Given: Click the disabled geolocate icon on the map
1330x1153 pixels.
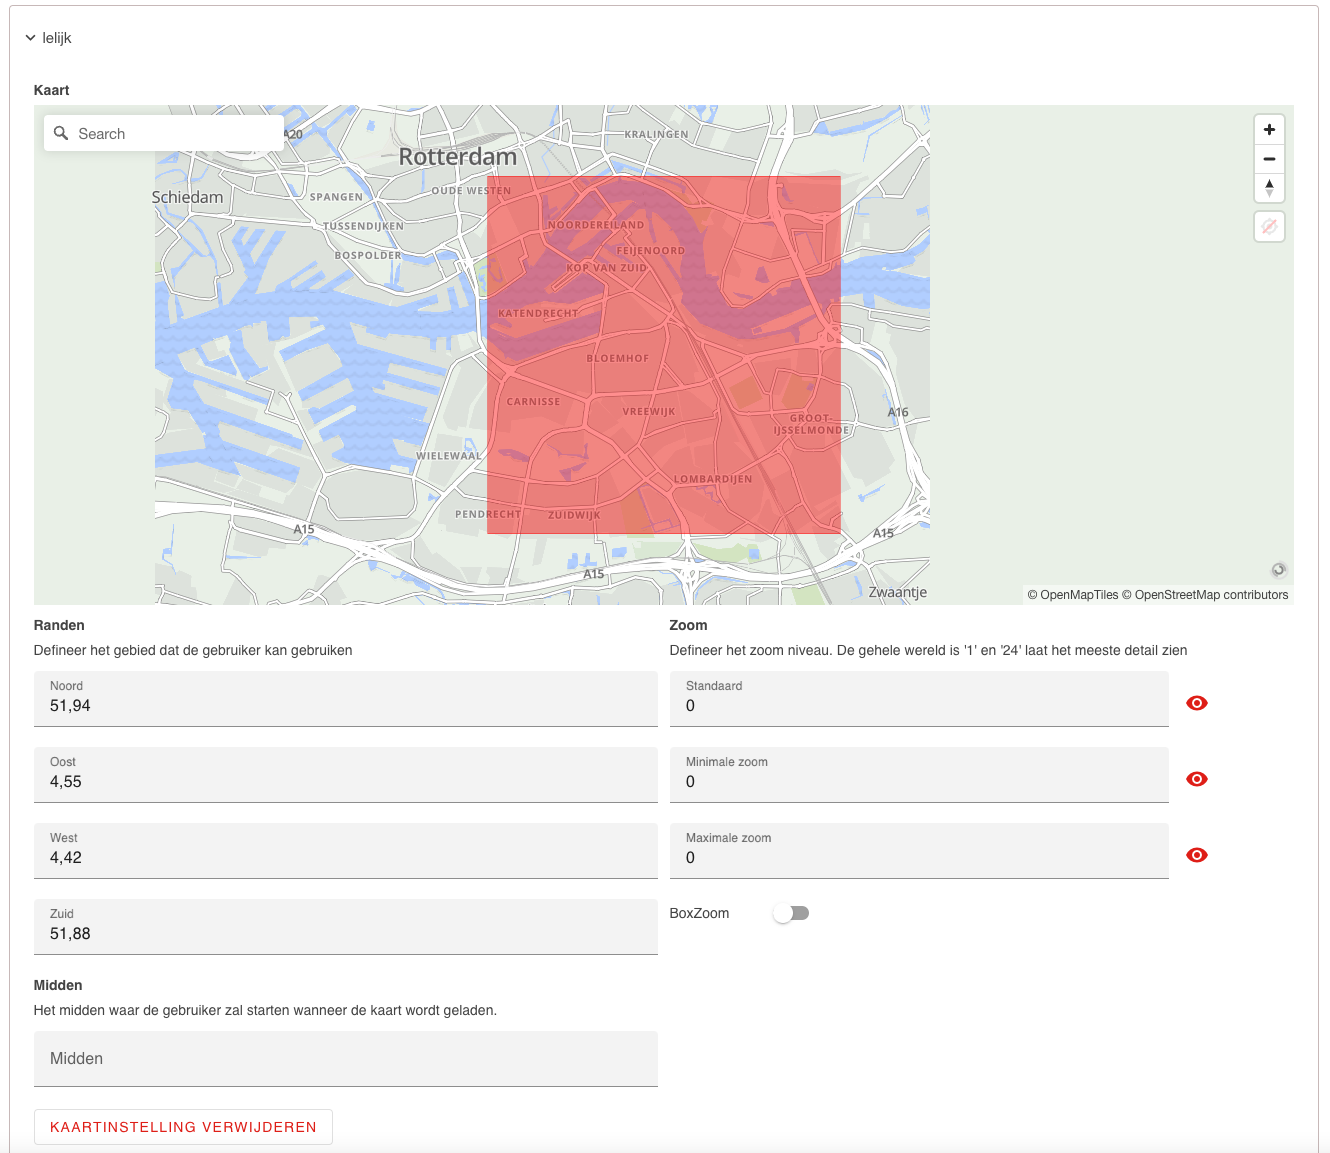Looking at the screenshot, I should coord(1269,226).
